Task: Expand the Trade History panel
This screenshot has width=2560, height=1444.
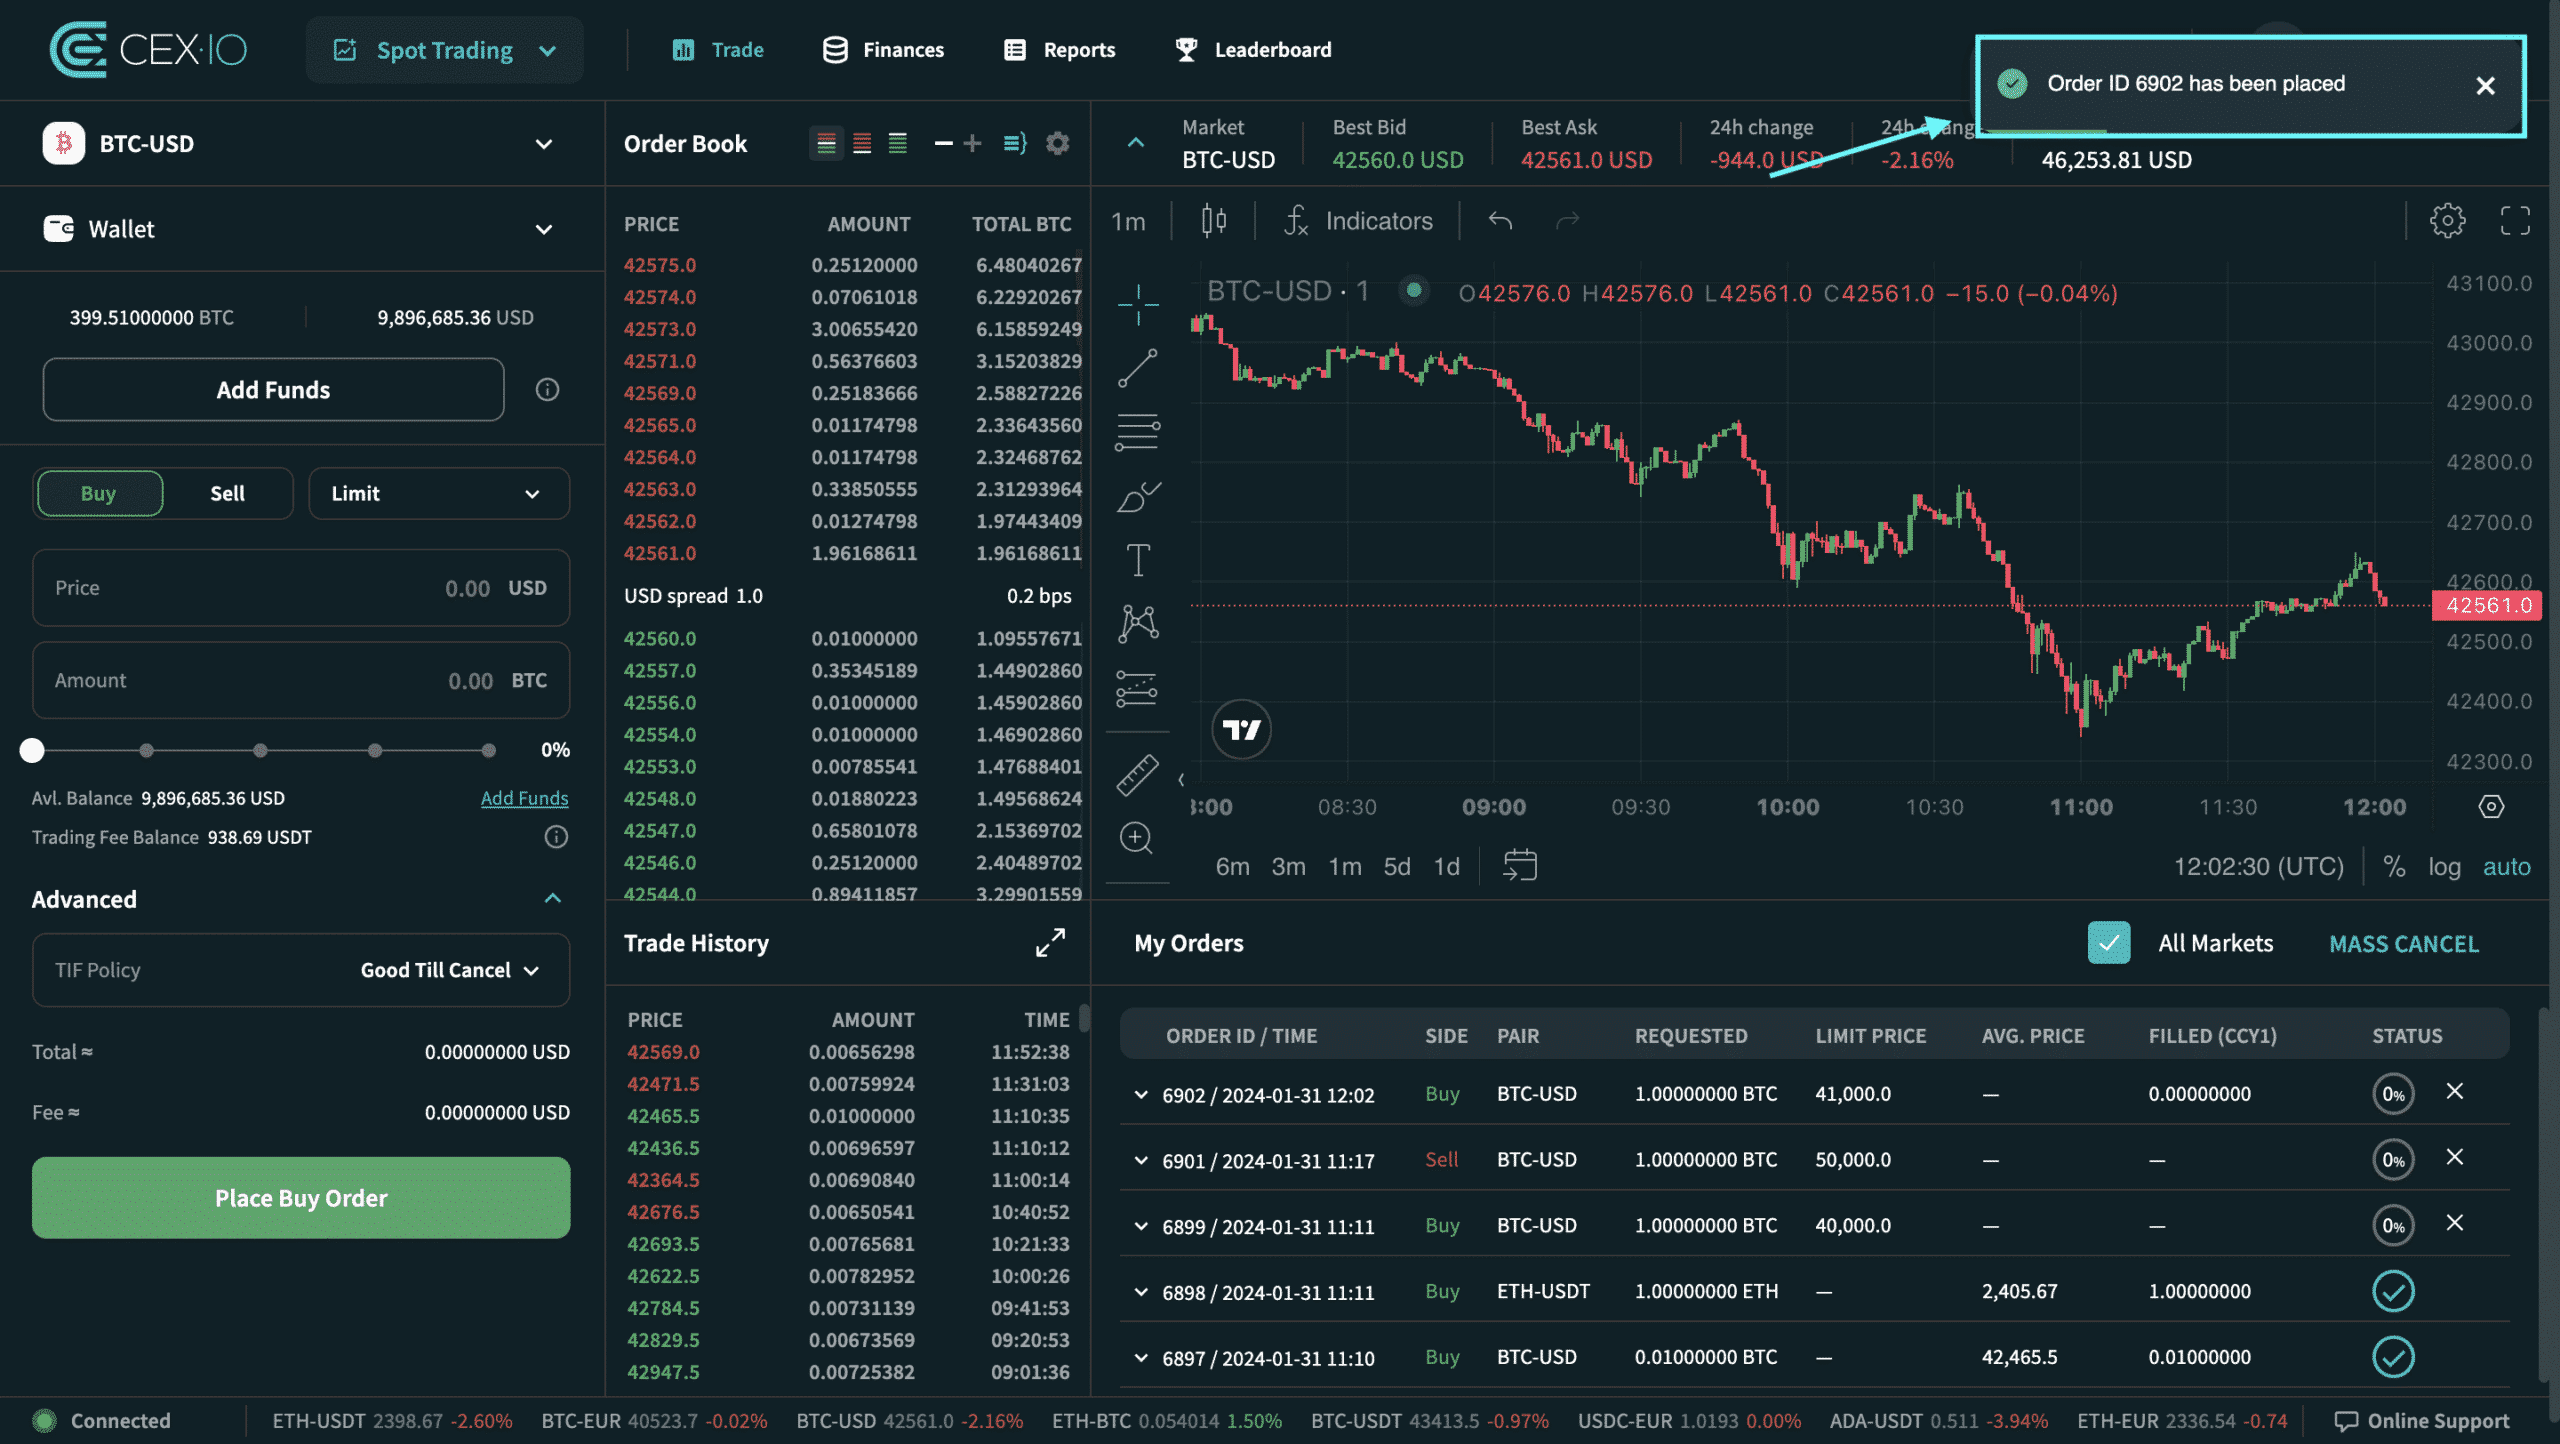Action: (x=1050, y=942)
